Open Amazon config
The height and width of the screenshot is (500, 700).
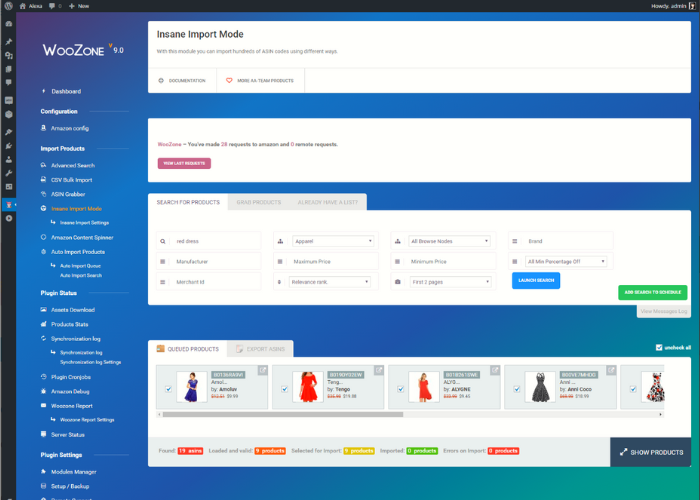tap(70, 128)
